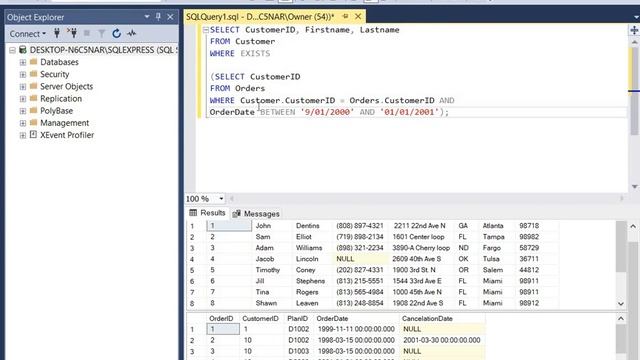Click the first results grid scroll down arrow
Screen dimensions: 640x360
coord(621,304)
